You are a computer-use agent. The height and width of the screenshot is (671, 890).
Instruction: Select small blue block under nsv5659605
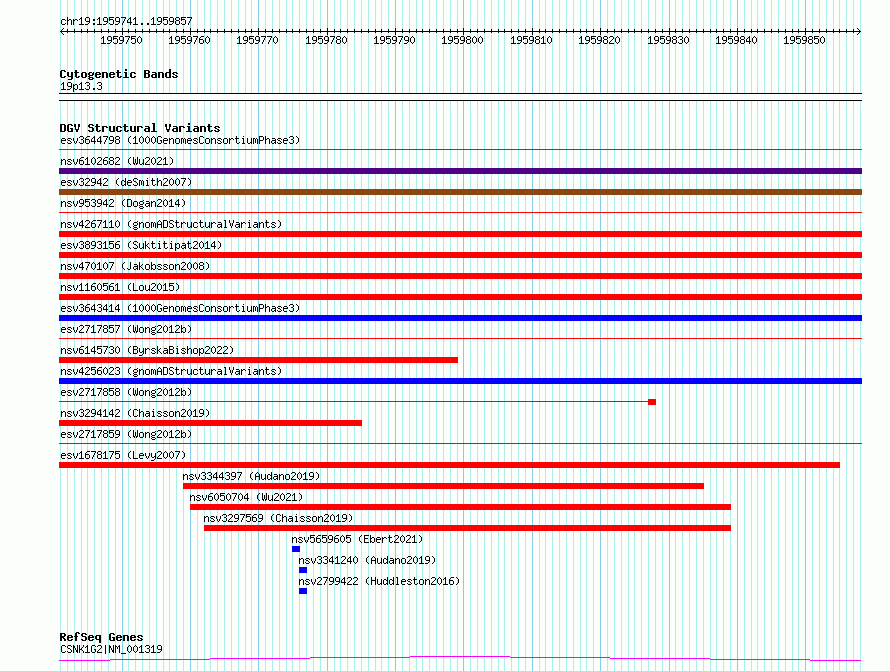[296, 549]
